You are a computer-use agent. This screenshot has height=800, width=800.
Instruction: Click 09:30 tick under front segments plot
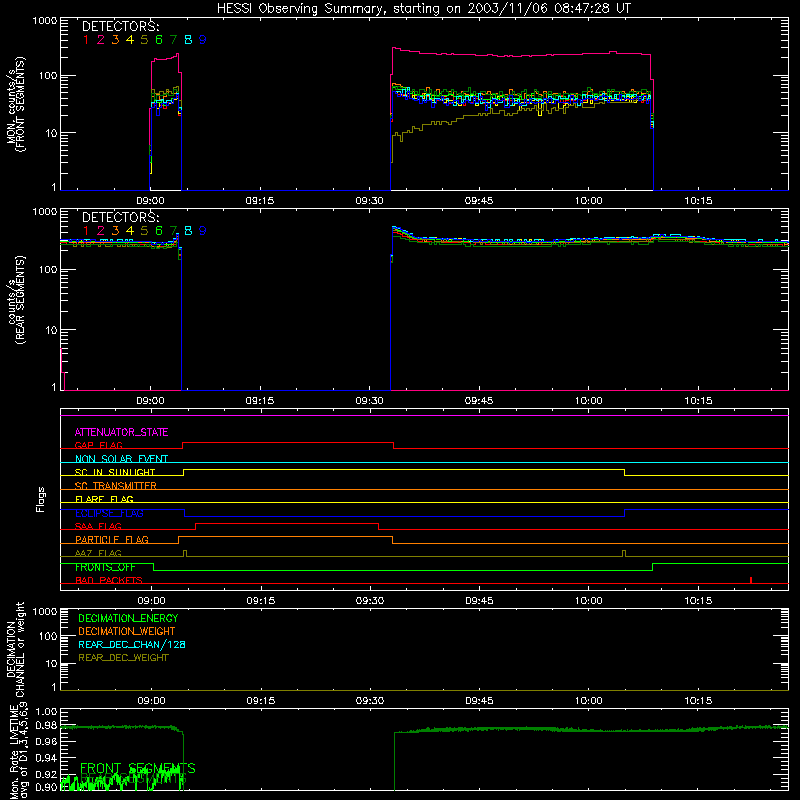pyautogui.click(x=369, y=201)
